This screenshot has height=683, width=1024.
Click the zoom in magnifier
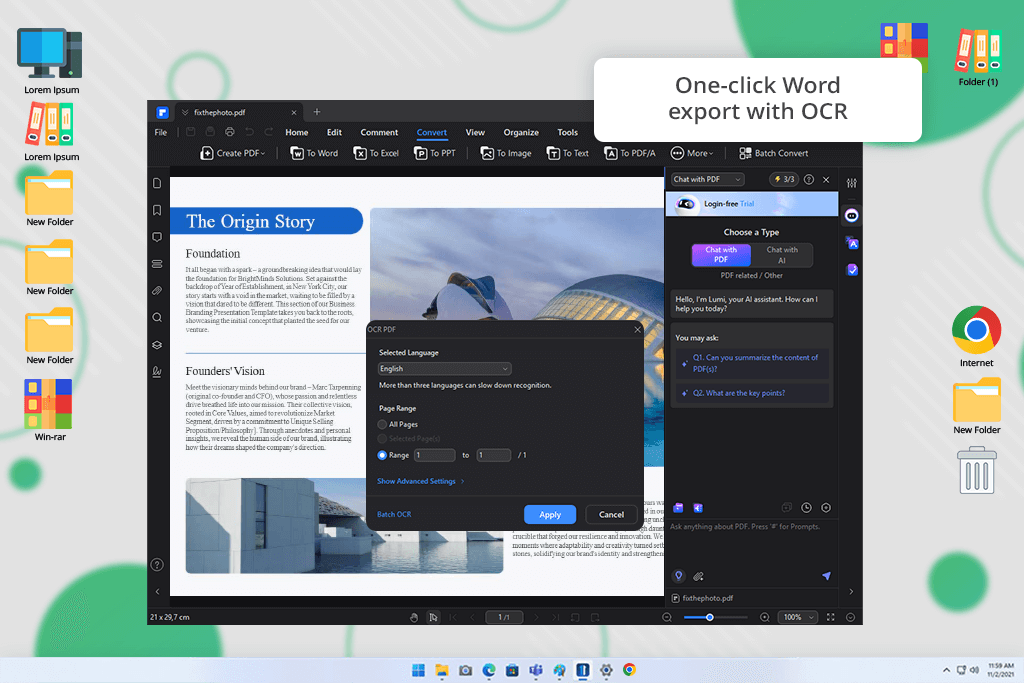(x=765, y=617)
